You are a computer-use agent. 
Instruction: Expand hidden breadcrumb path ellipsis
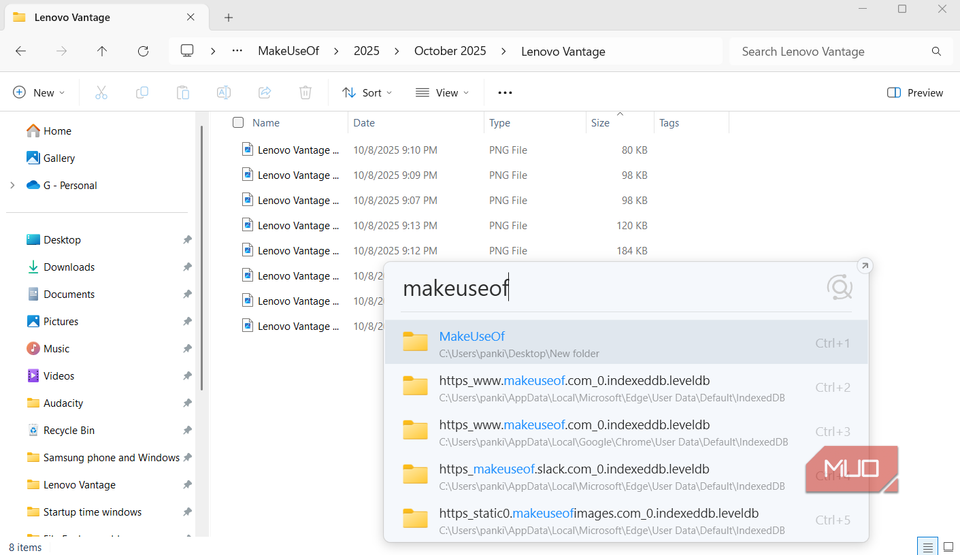237,51
